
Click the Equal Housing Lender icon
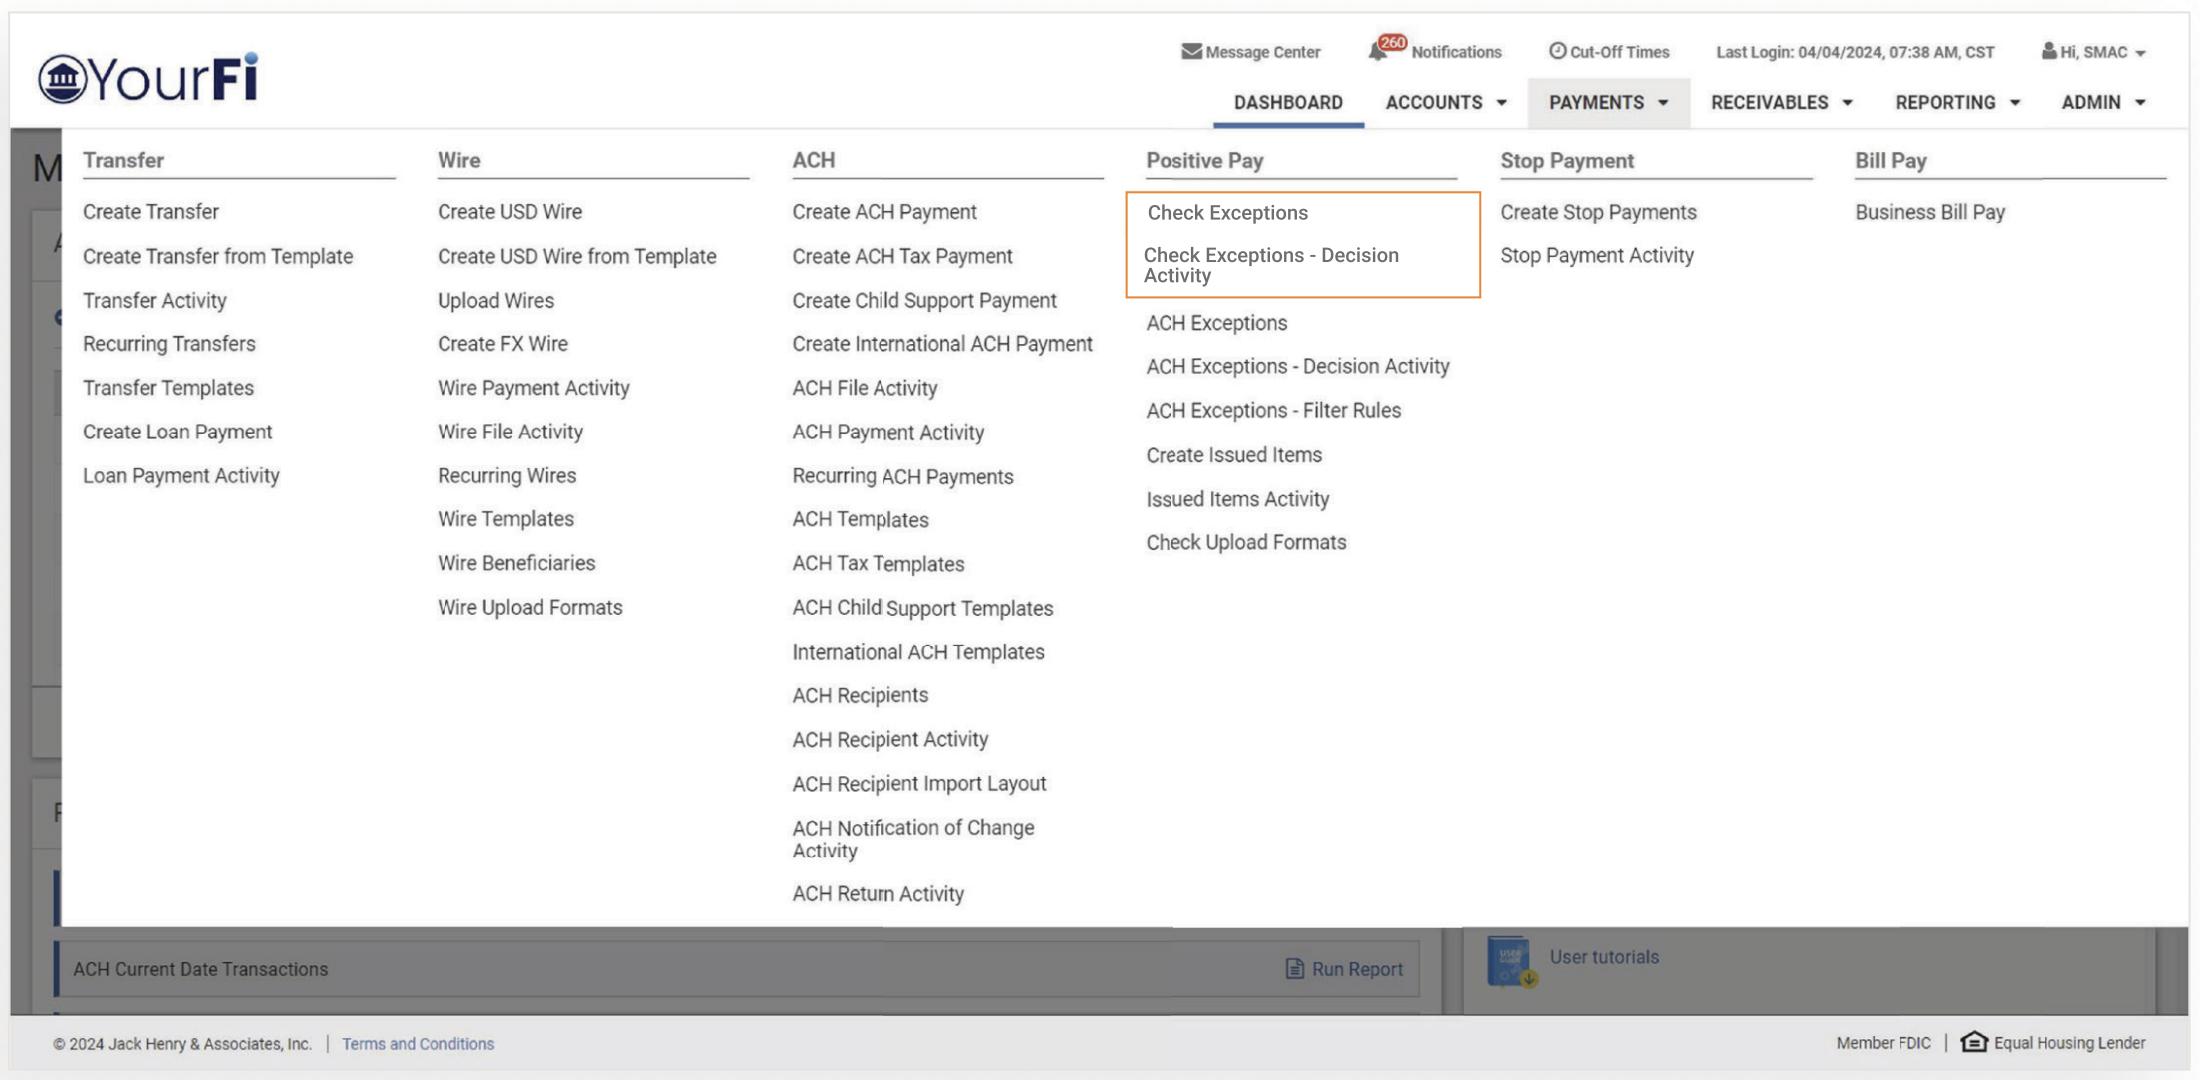click(1973, 1042)
